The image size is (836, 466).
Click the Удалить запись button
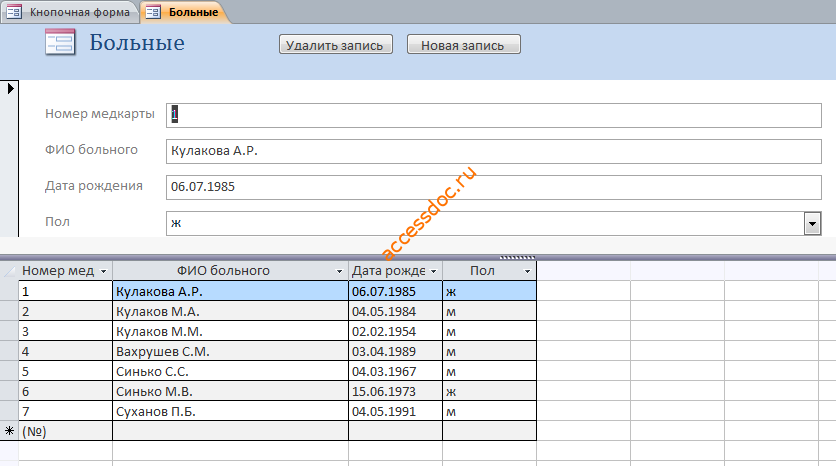point(335,45)
